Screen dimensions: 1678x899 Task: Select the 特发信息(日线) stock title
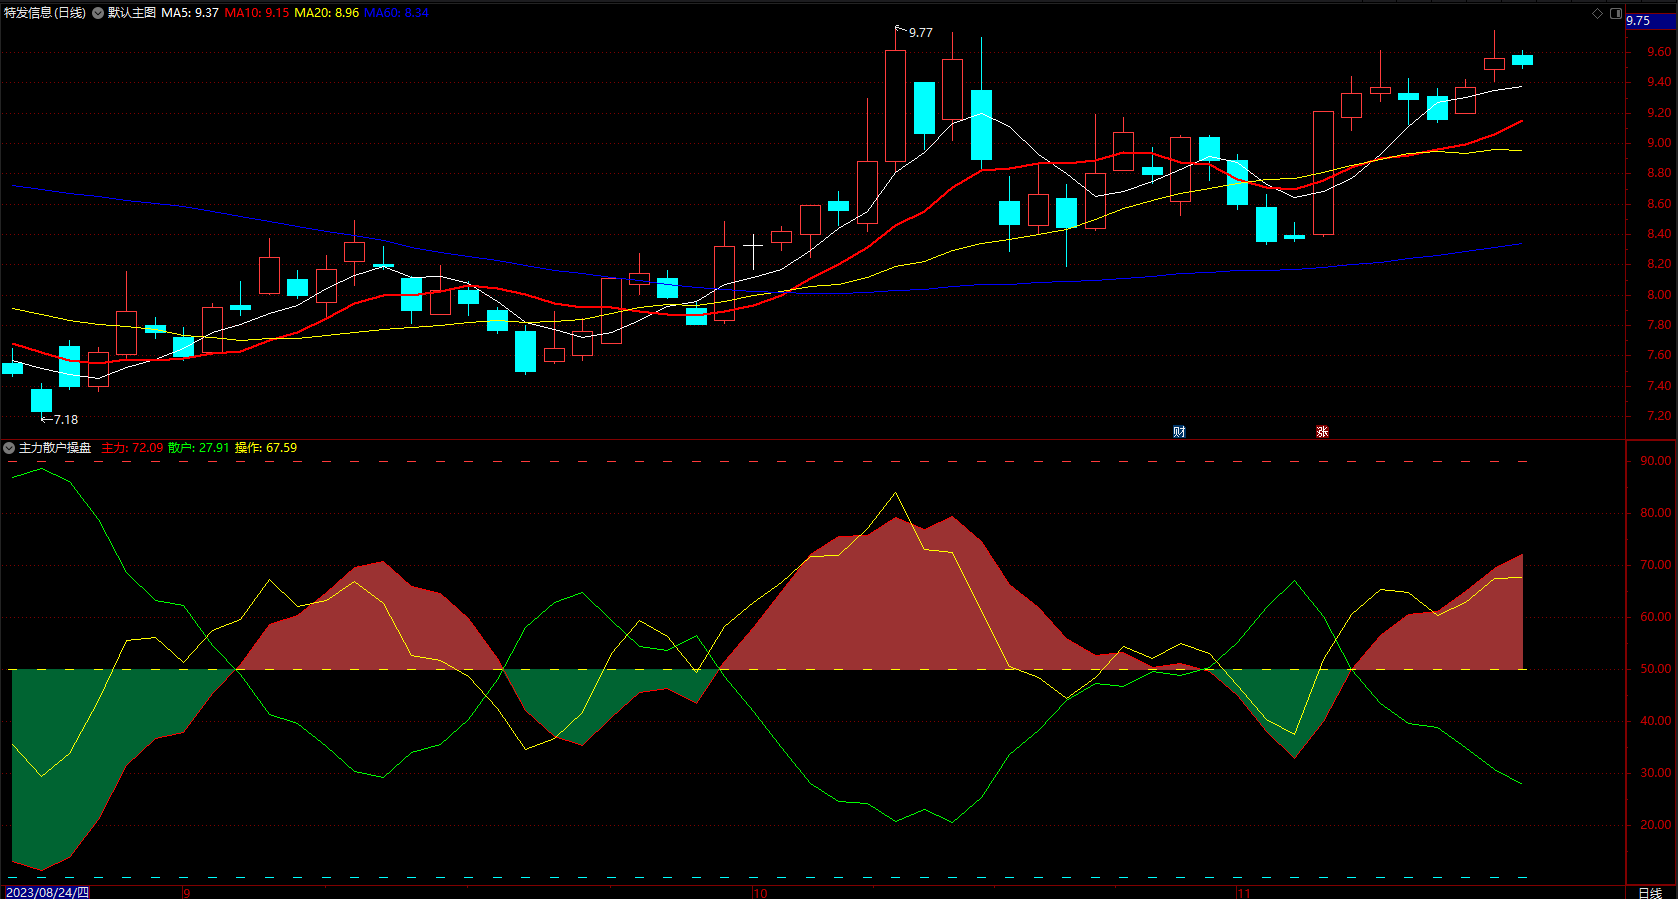45,13
